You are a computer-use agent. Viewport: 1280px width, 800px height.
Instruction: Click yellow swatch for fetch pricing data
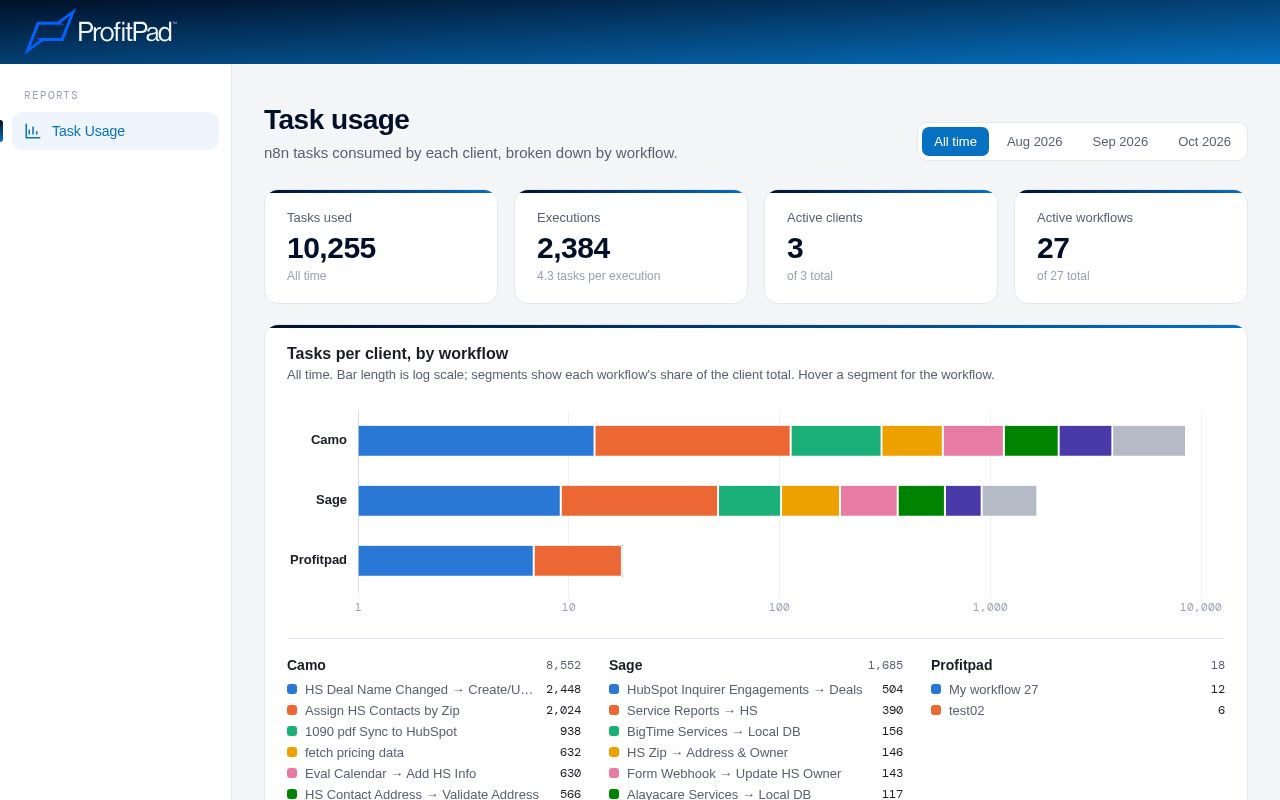292,752
